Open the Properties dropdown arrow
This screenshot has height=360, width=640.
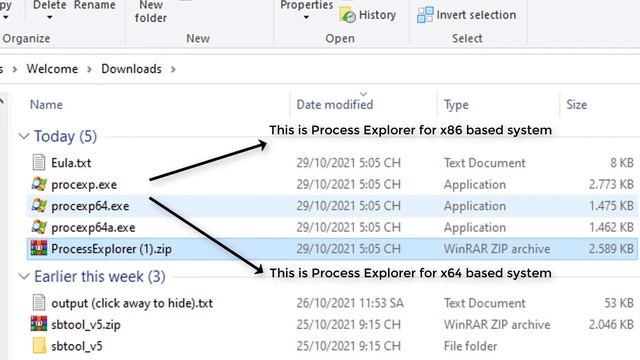tap(306, 18)
